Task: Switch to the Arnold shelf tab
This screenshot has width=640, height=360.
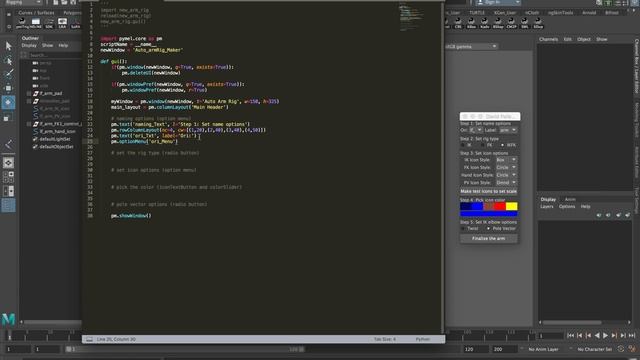Action: tap(589, 13)
